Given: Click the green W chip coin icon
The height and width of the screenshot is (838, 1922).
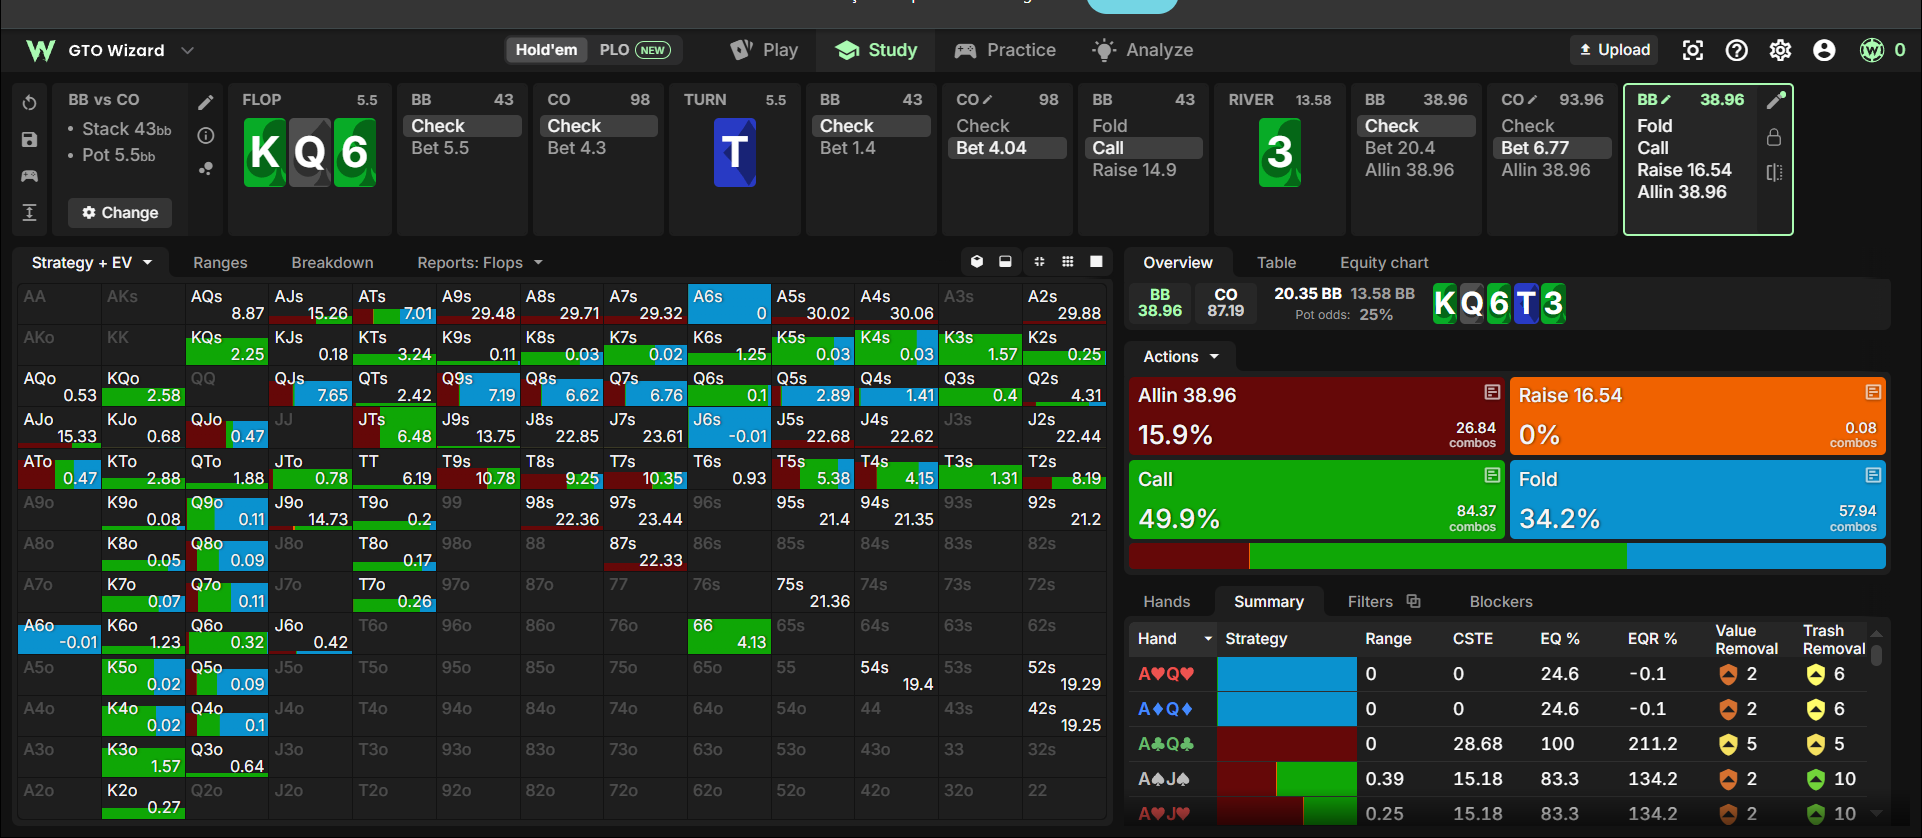Looking at the screenshot, I should (1872, 50).
